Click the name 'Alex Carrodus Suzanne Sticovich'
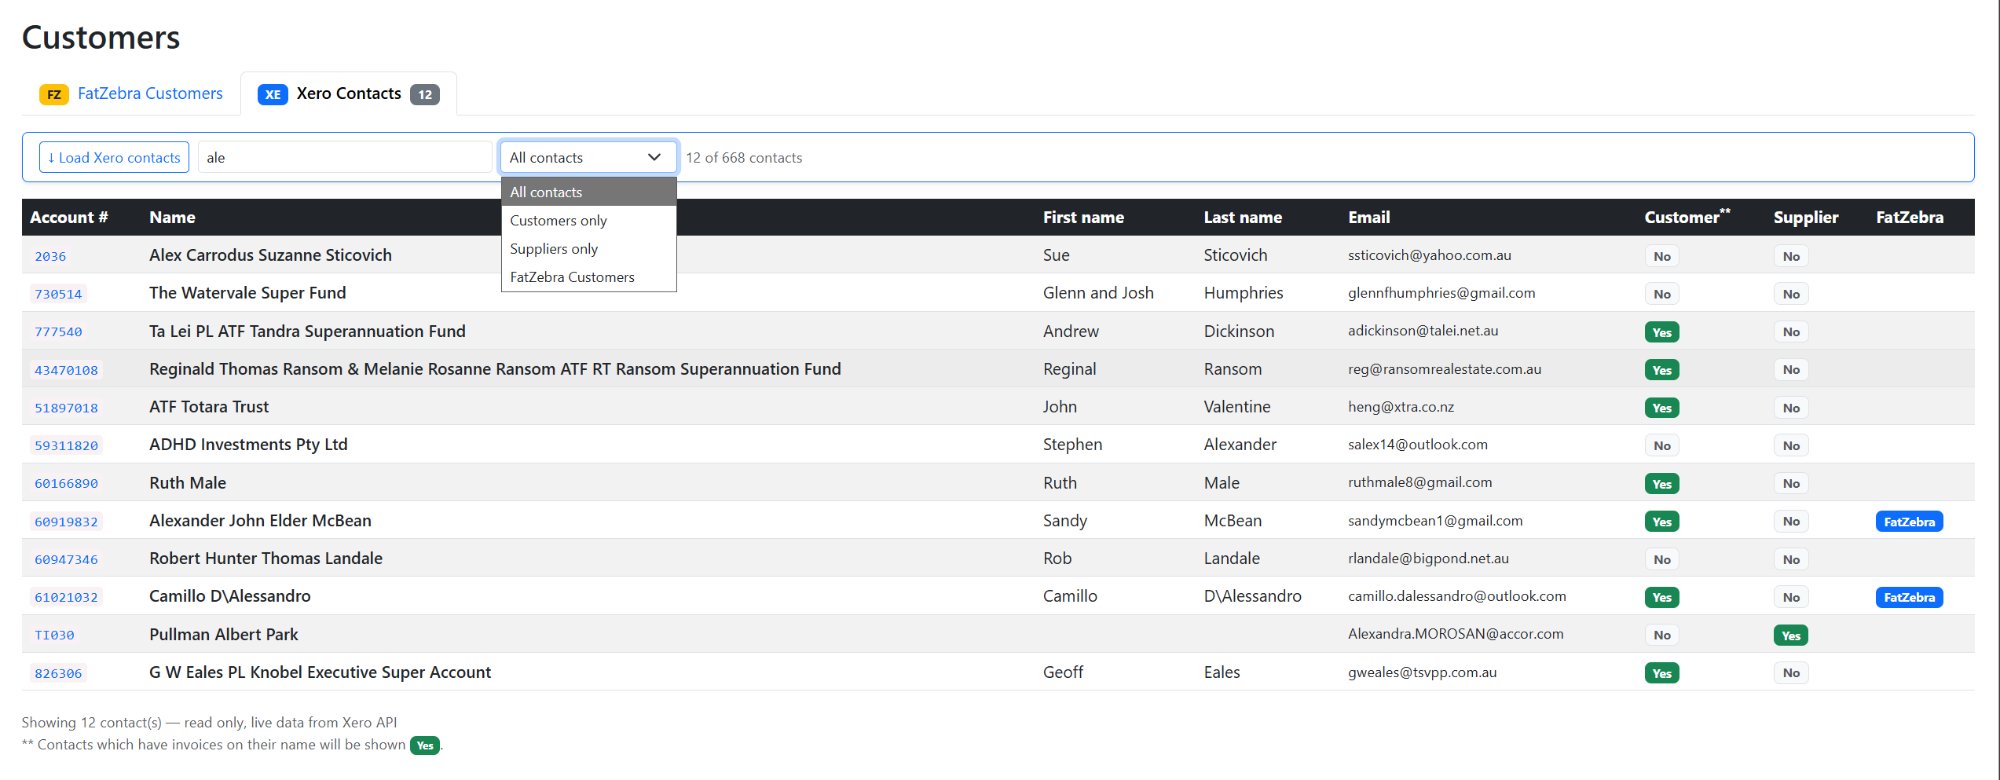This screenshot has height=780, width=2000. tap(270, 255)
